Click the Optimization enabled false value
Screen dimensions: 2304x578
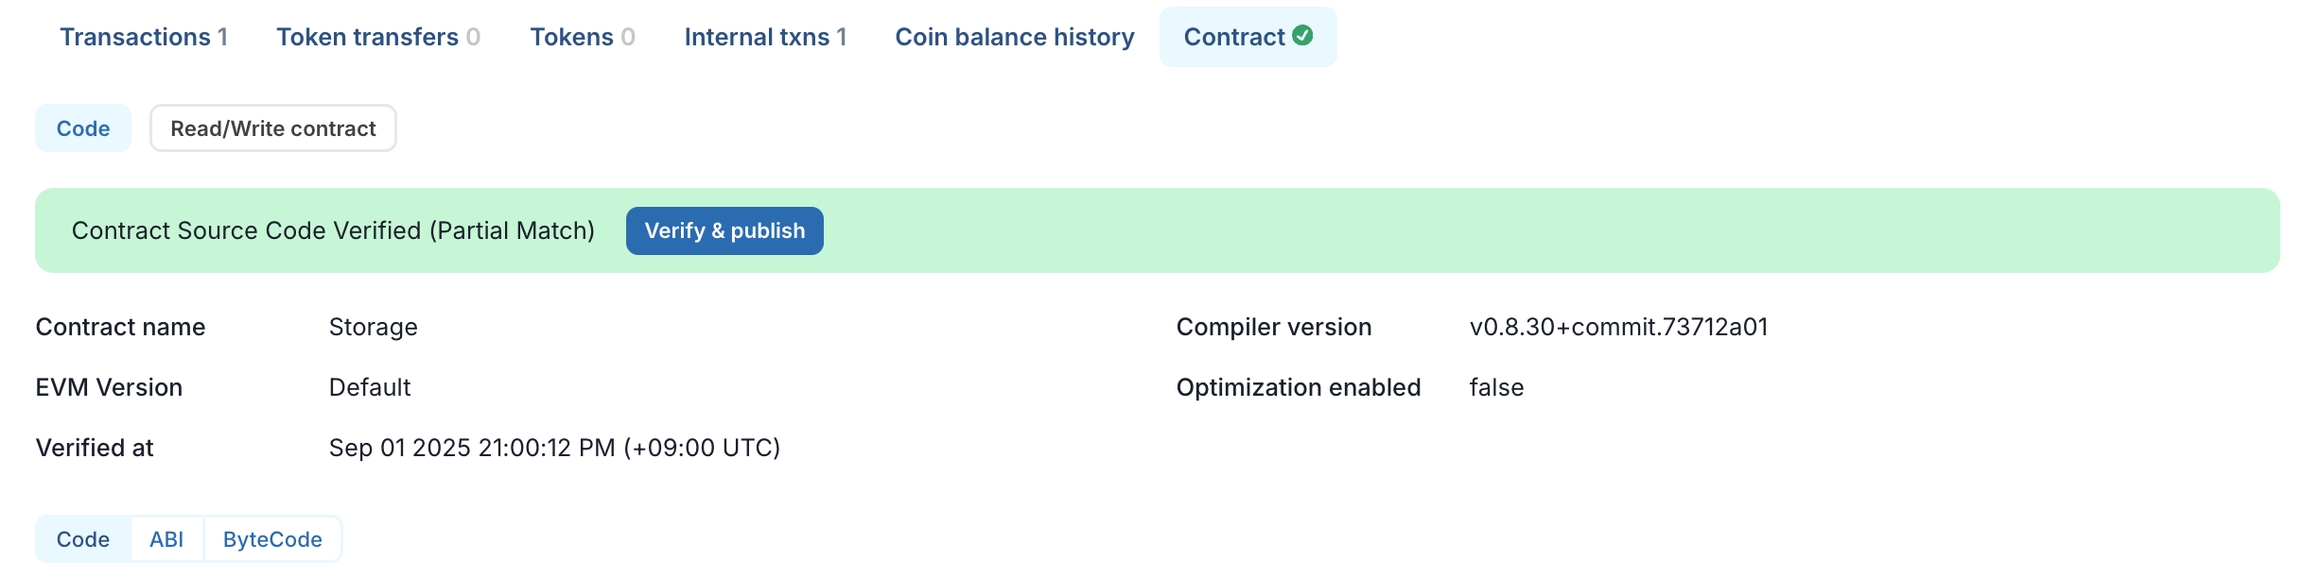(1496, 387)
